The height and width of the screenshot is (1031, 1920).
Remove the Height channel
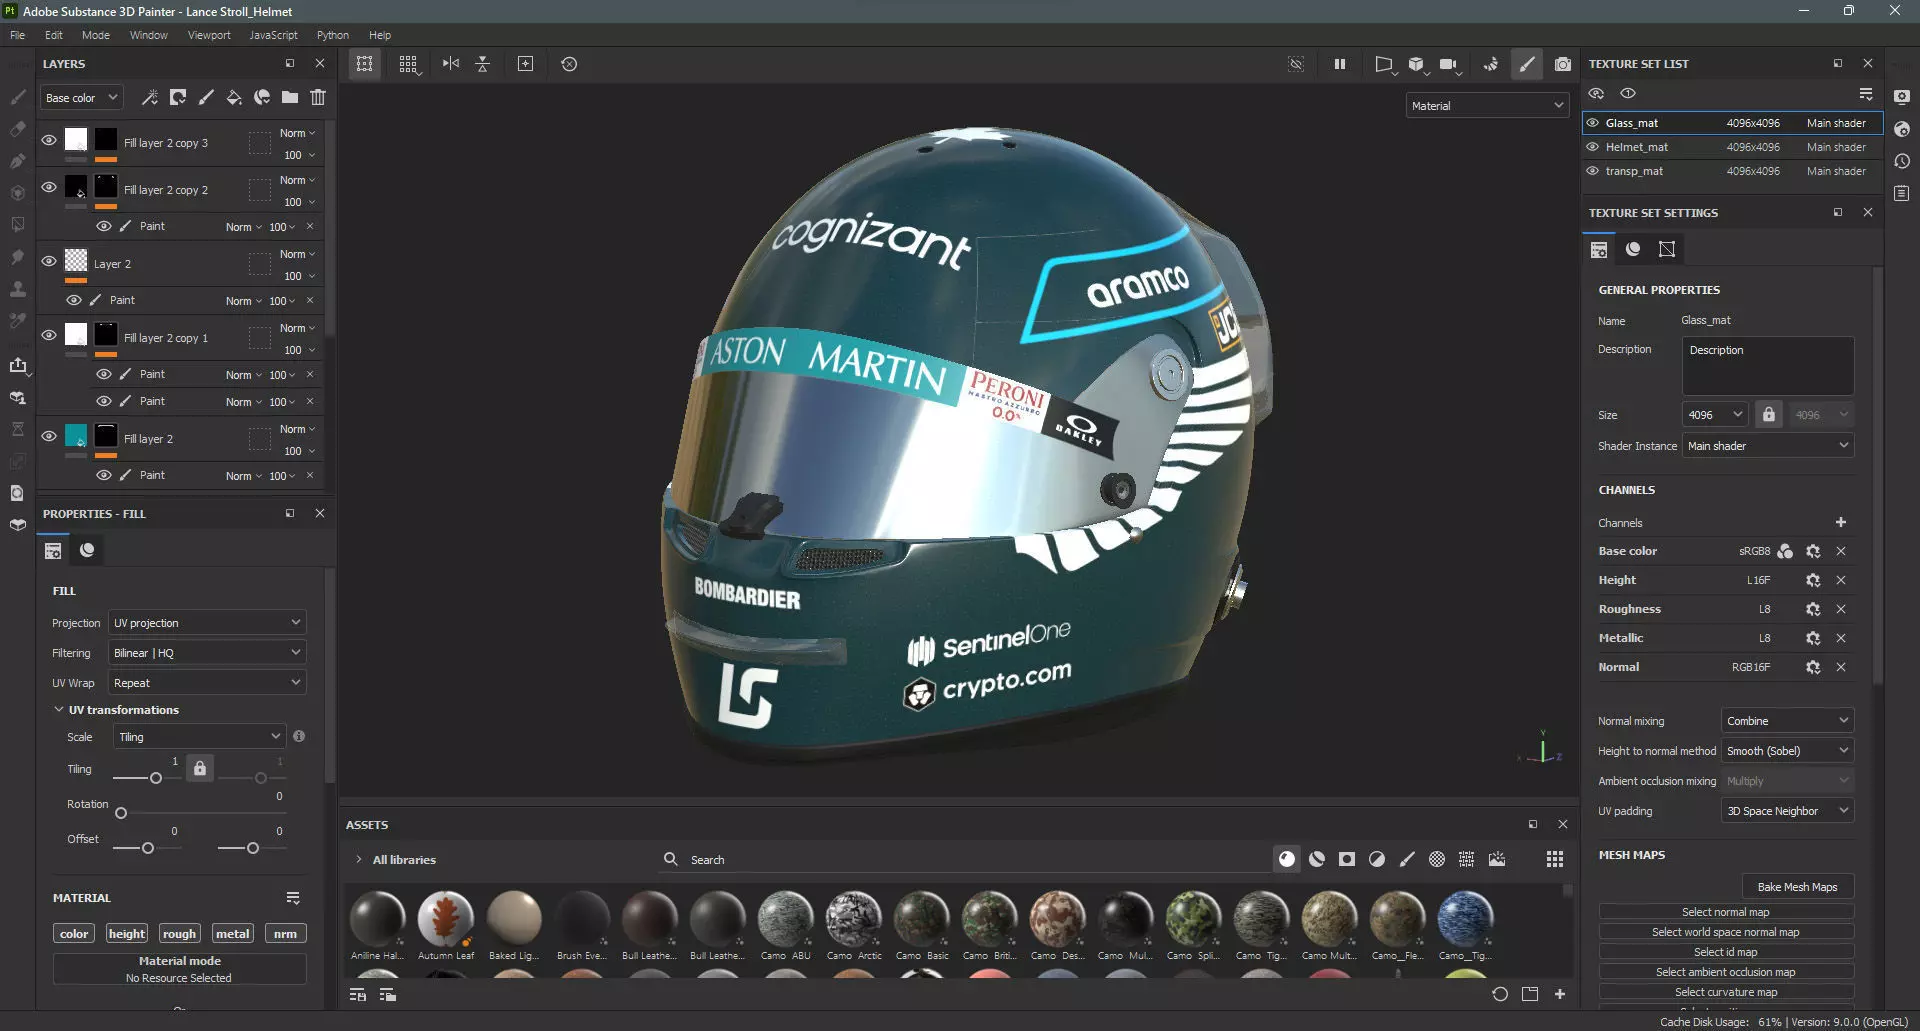point(1841,580)
